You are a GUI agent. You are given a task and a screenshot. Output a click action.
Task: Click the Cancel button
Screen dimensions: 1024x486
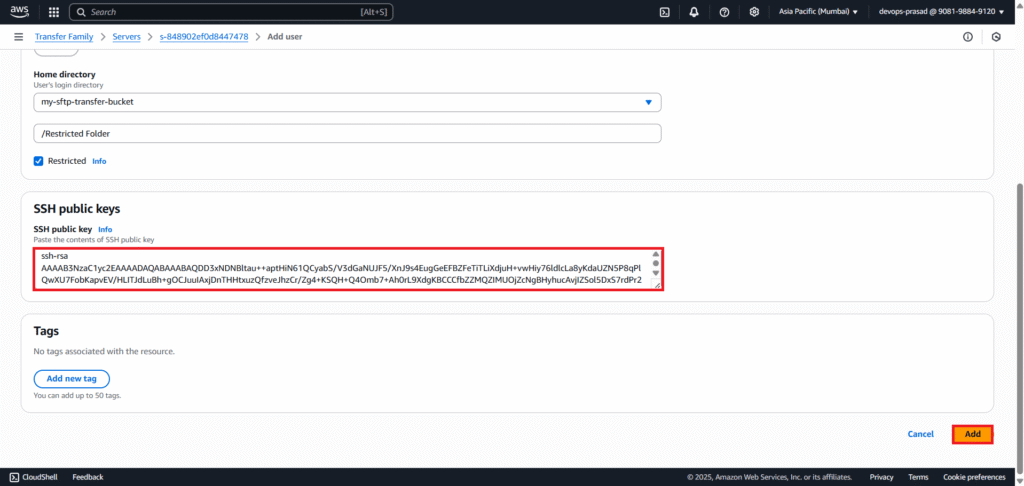pyautogui.click(x=920, y=434)
